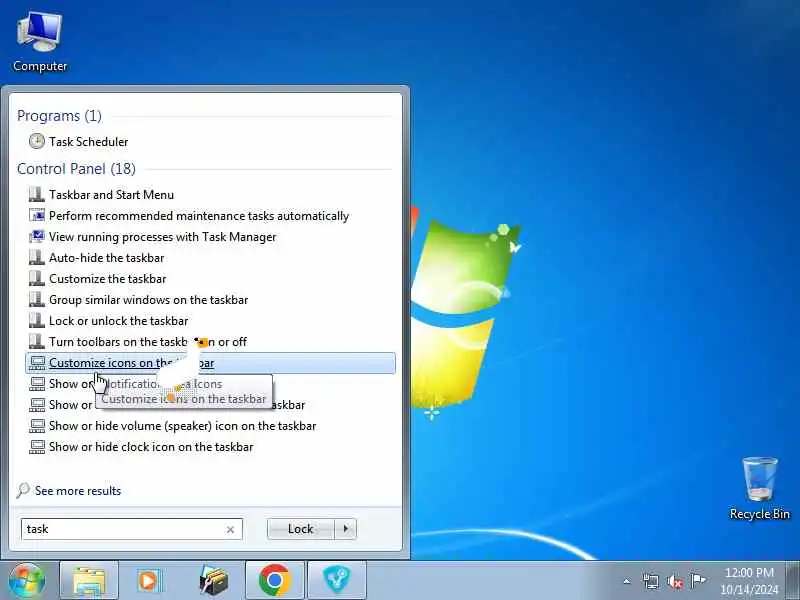800x600 pixels.
Task: Open the Action Center flag icon
Action: pos(698,581)
